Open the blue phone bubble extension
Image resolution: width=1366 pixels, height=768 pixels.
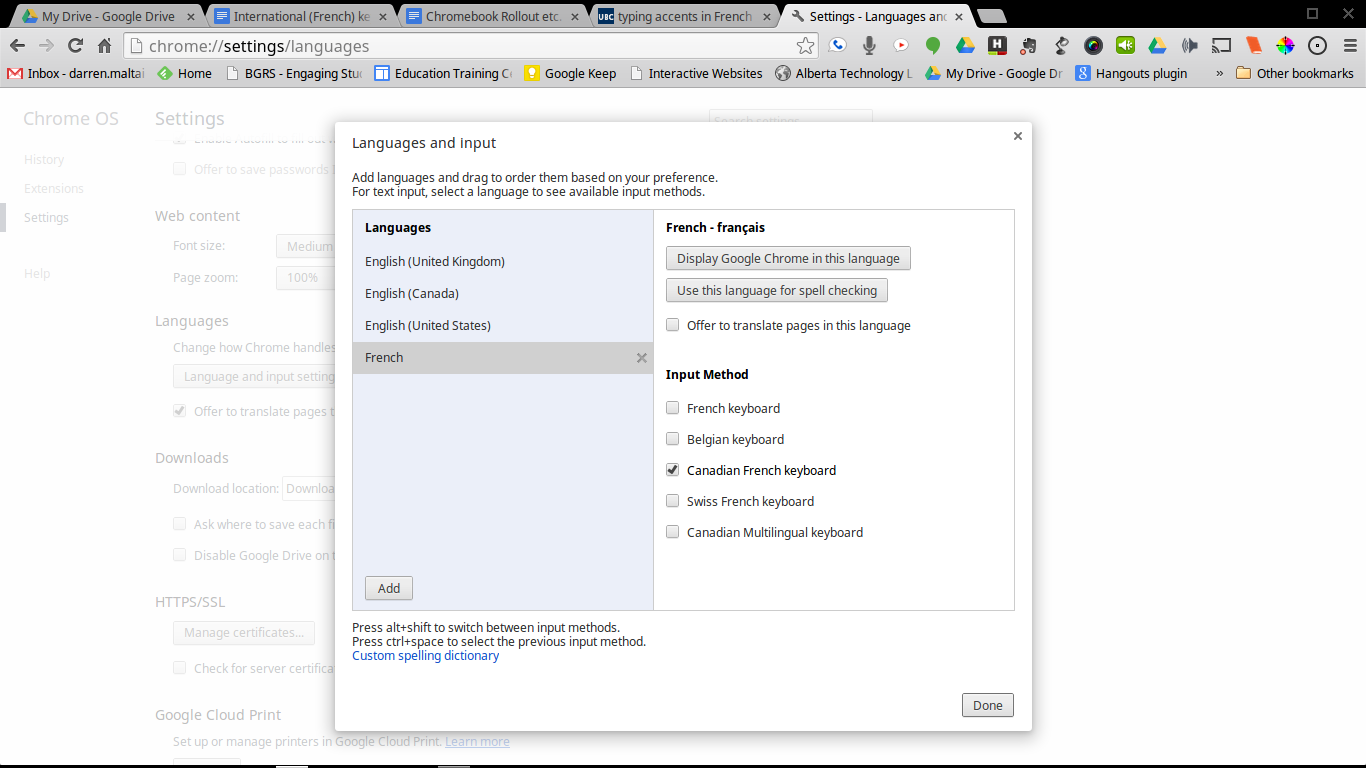click(837, 45)
